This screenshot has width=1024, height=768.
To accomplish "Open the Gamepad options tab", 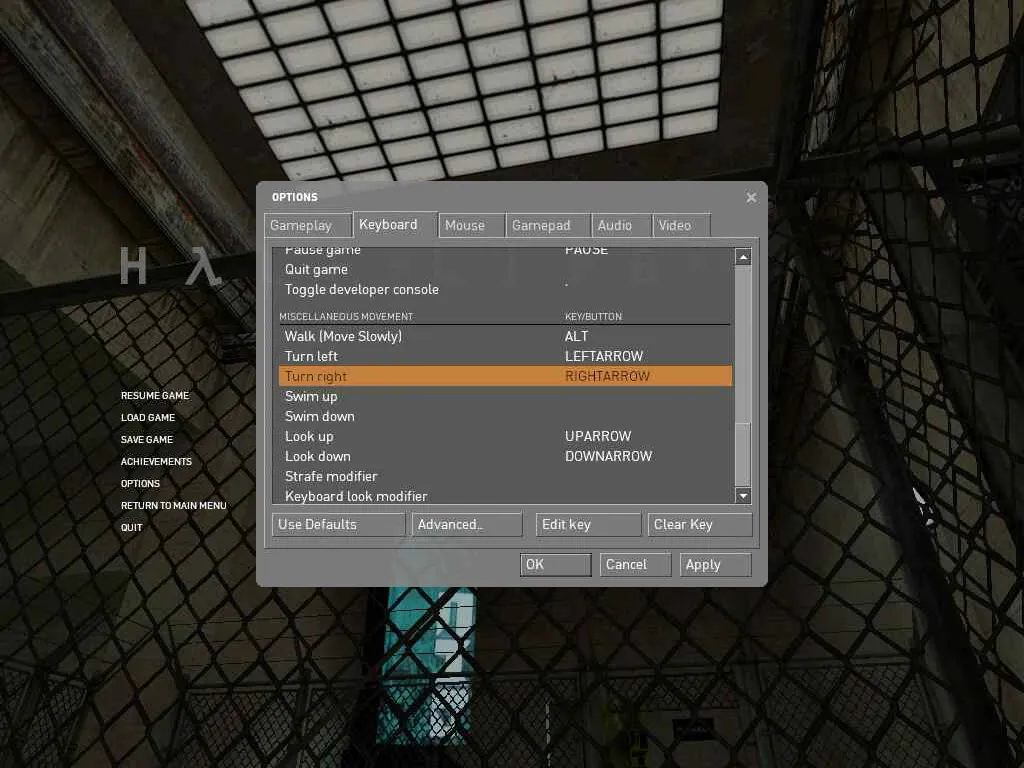I will [x=547, y=225].
